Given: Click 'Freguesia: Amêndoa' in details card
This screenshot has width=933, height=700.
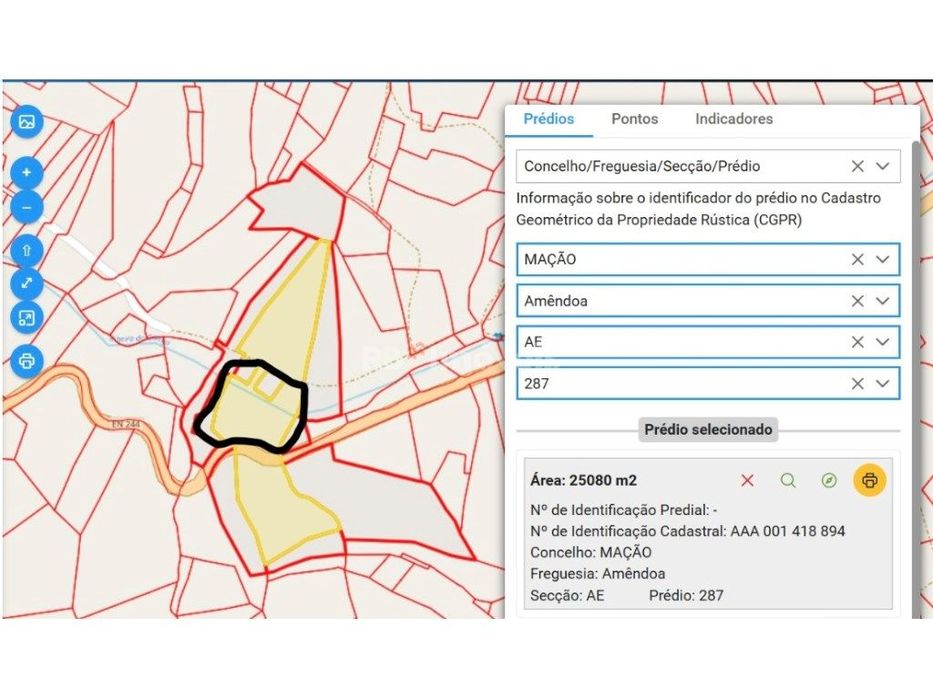Looking at the screenshot, I should [597, 574].
